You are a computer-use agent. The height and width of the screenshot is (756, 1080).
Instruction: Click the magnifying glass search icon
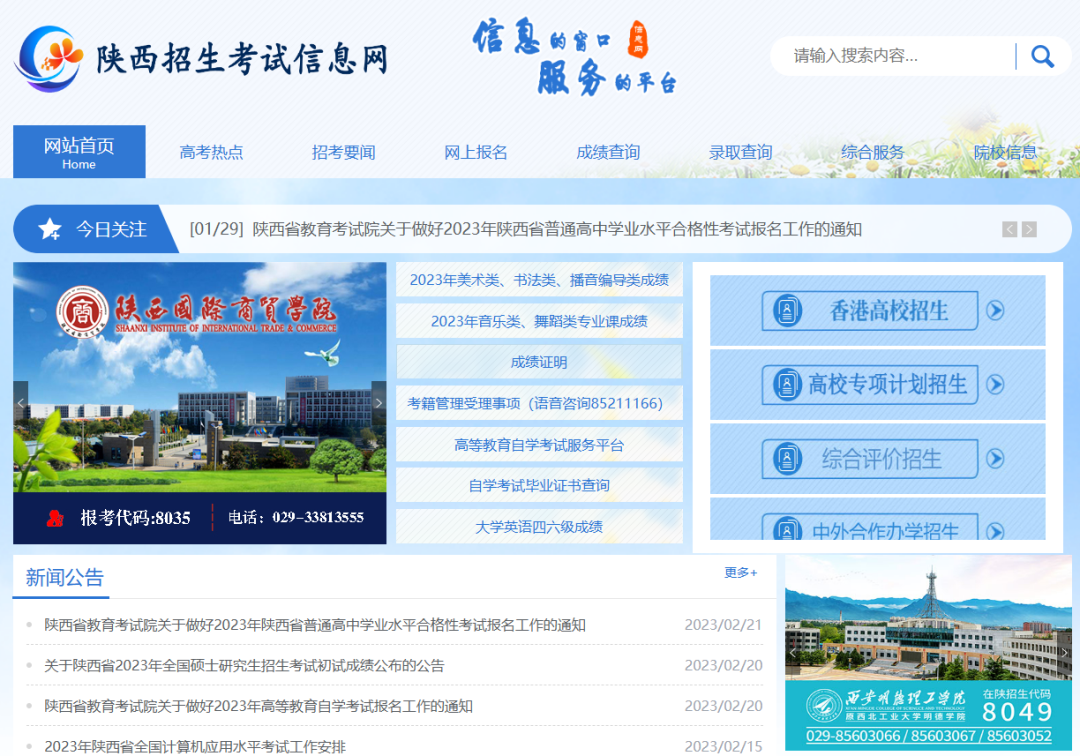[1042, 57]
